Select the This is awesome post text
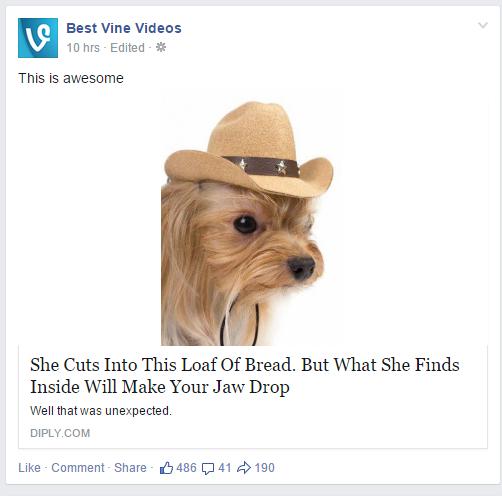The image size is (502, 496). coord(71,78)
